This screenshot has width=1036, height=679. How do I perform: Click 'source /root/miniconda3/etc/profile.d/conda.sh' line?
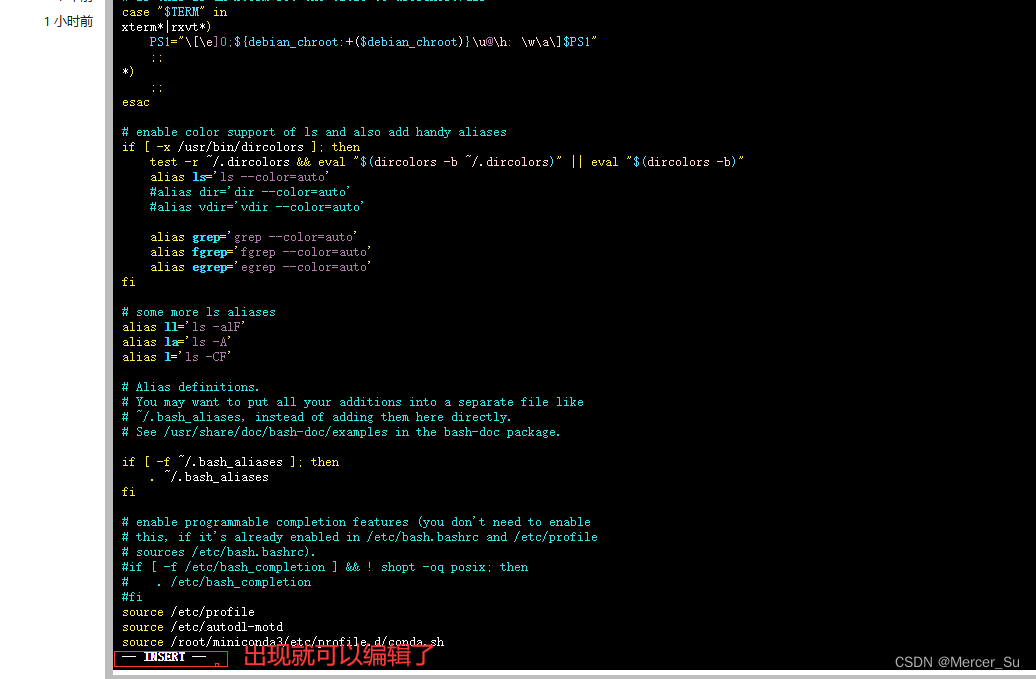pyautogui.click(x=283, y=642)
